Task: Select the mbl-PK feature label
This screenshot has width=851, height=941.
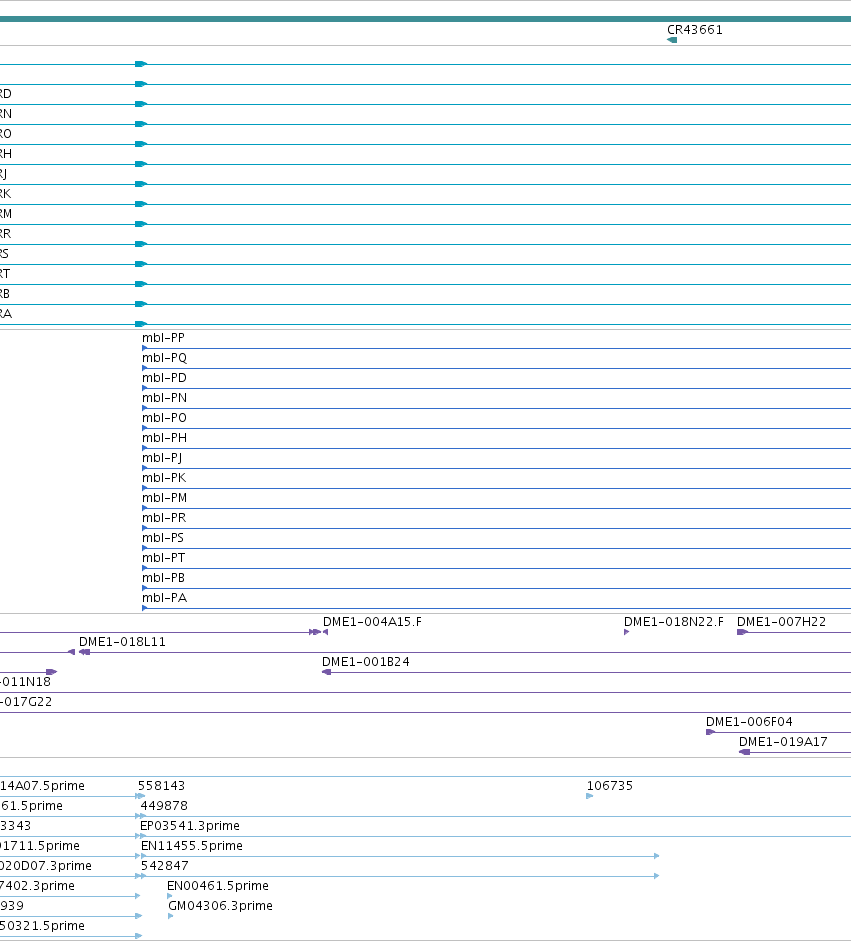Action: [164, 478]
